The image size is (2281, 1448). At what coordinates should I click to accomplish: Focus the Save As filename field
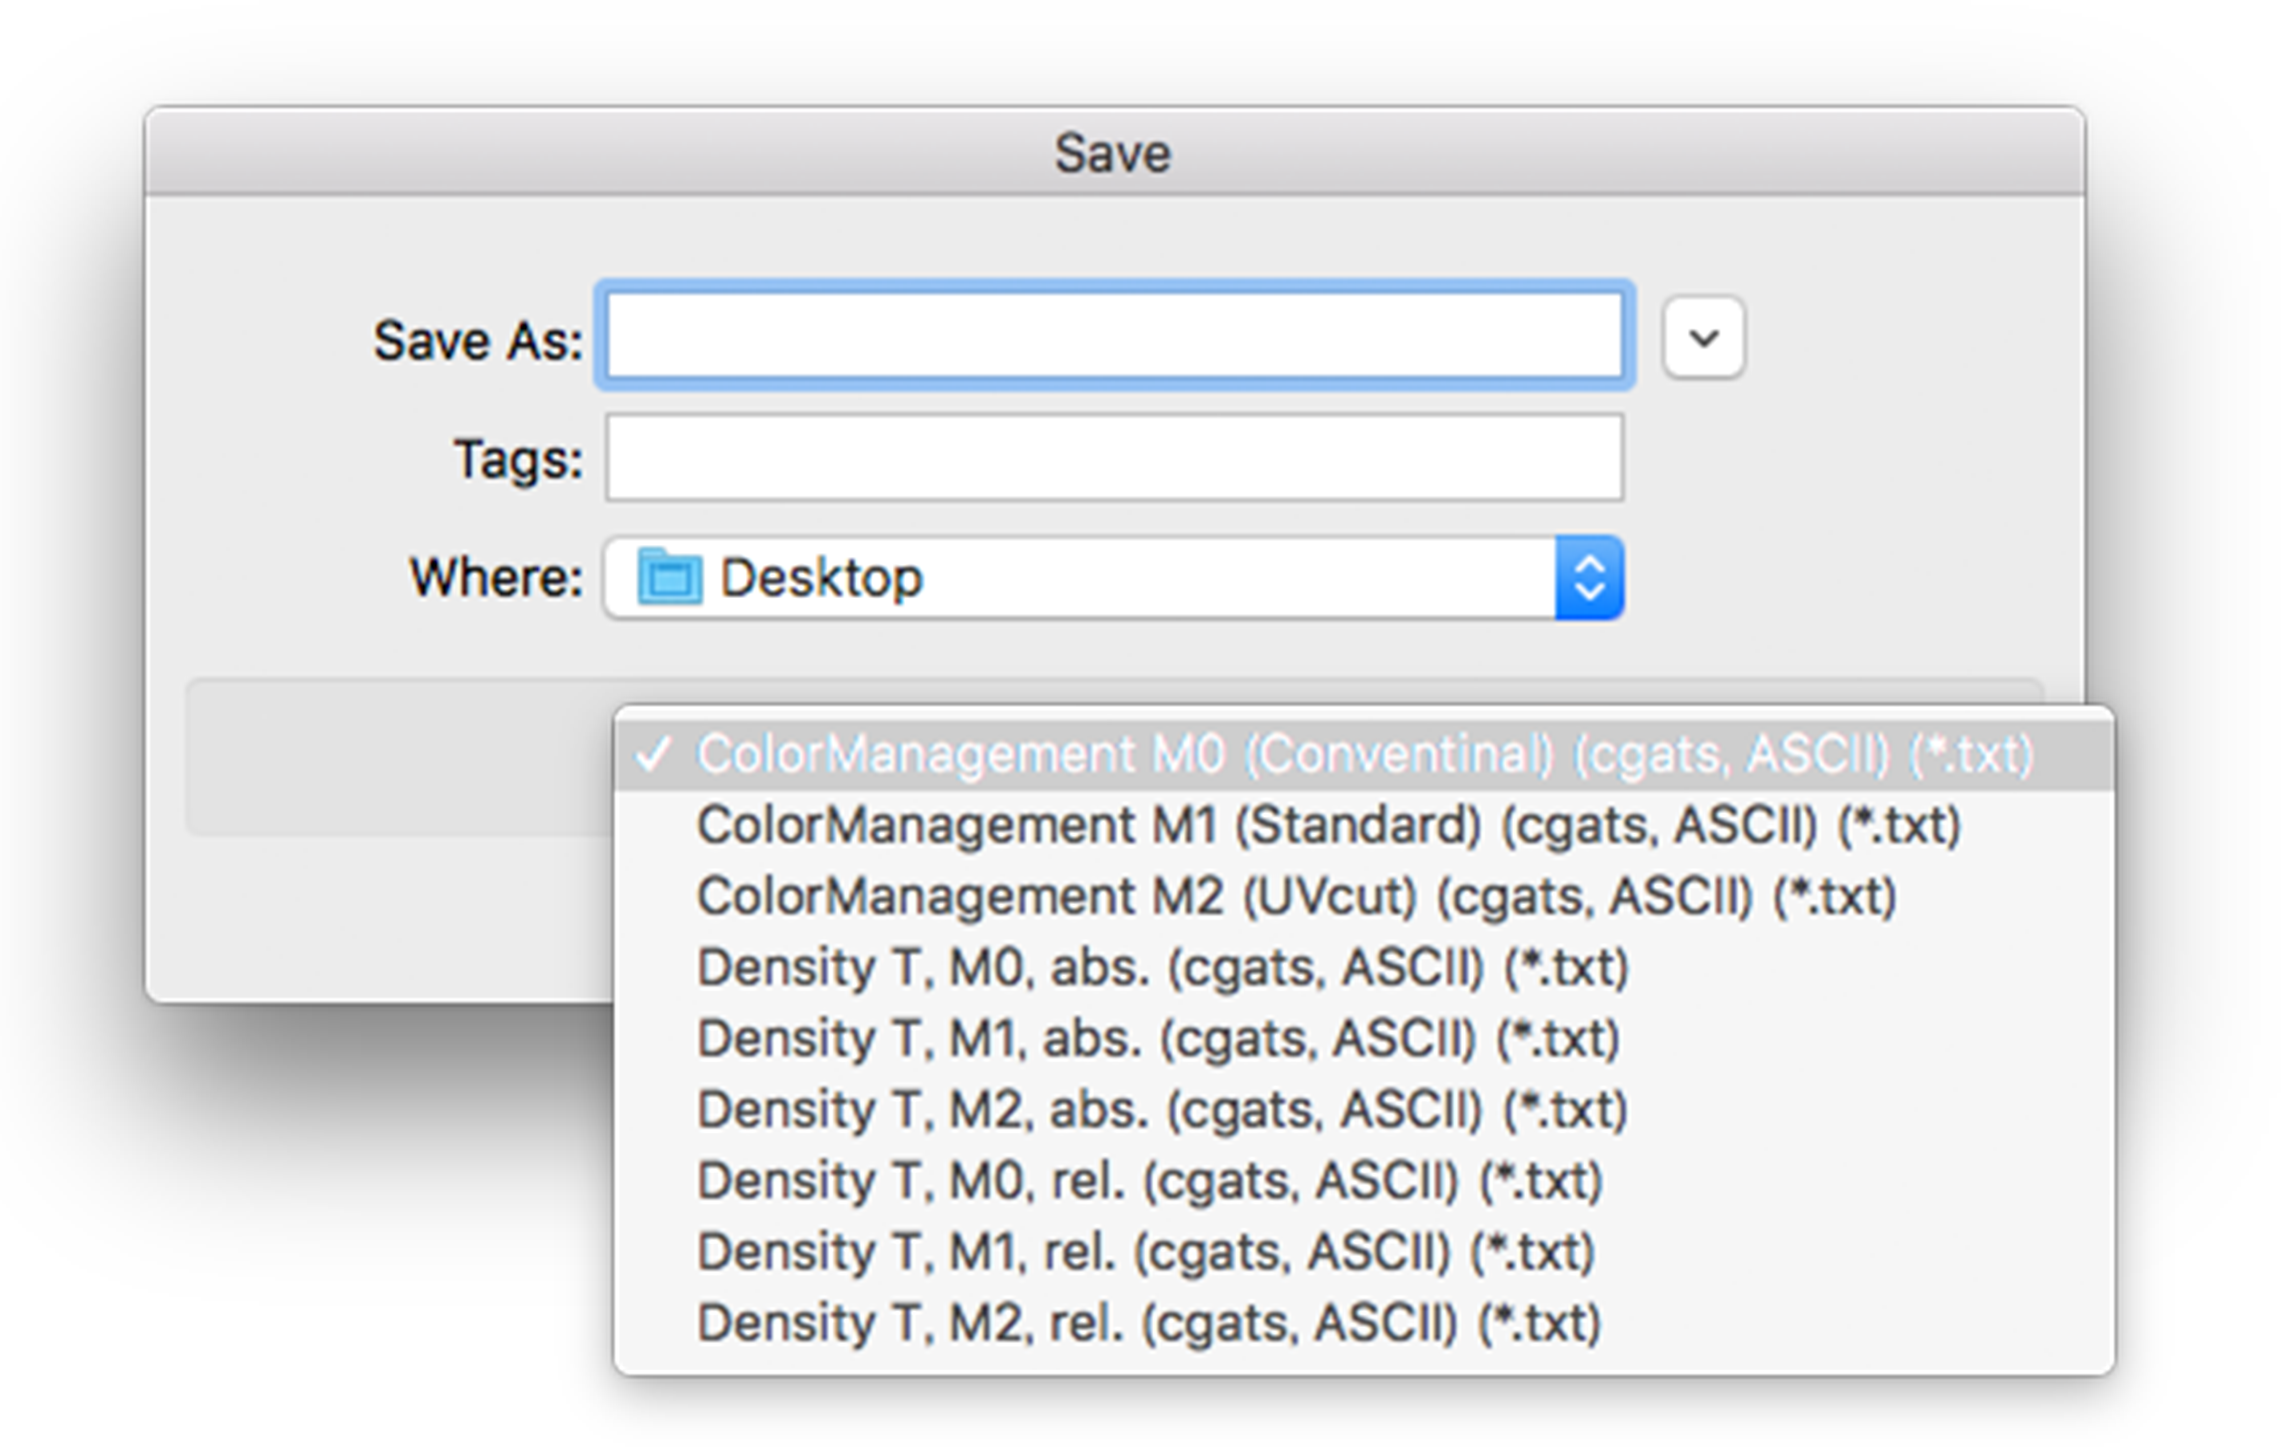click(1114, 336)
